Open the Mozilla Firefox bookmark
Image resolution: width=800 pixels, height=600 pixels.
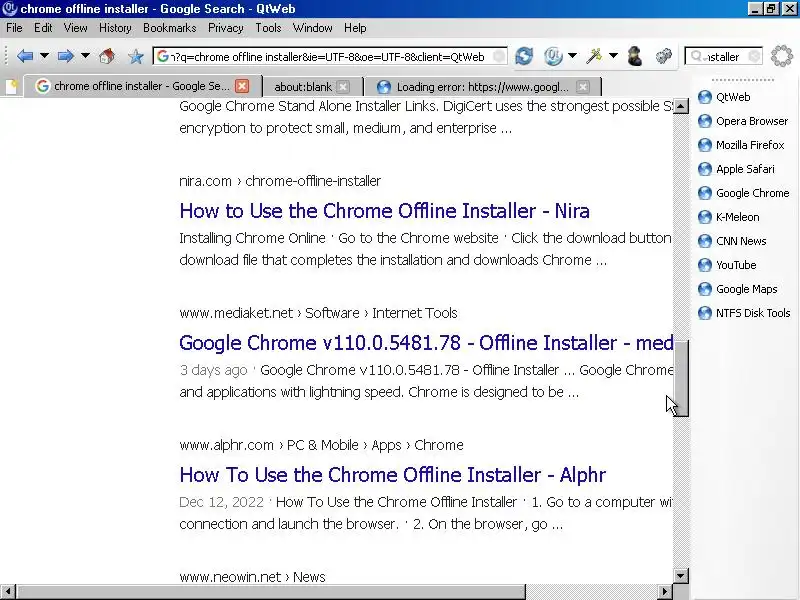click(741, 145)
